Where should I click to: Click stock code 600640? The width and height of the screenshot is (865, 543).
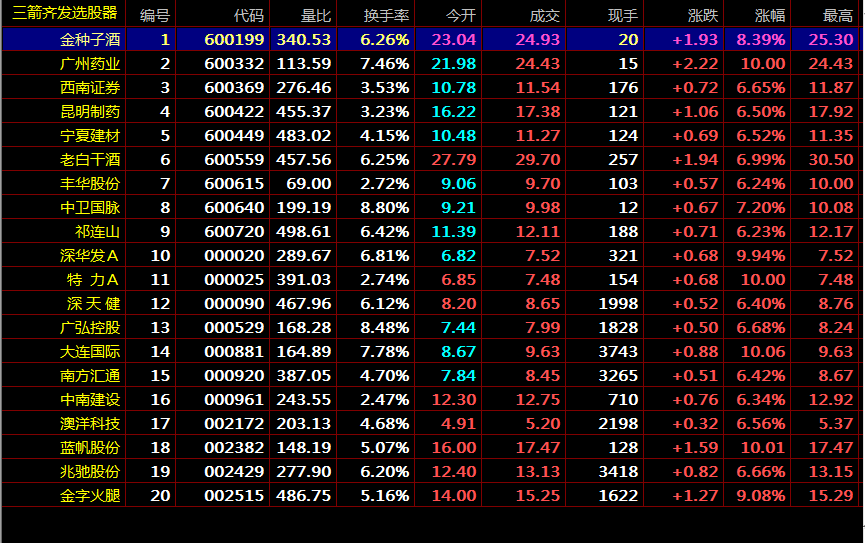(x=234, y=207)
